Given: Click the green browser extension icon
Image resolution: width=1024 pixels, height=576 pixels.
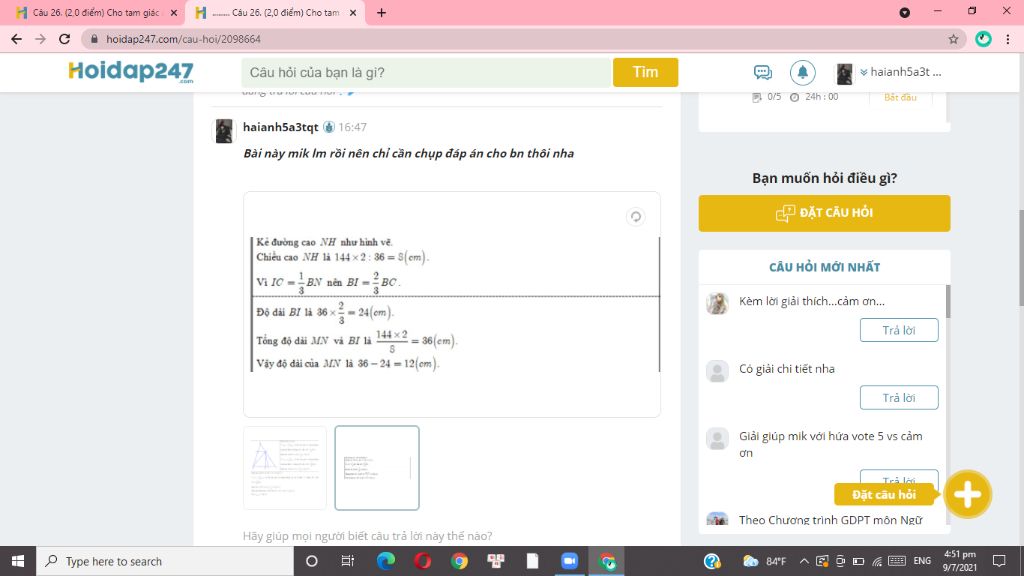Looking at the screenshot, I should tap(984, 39).
